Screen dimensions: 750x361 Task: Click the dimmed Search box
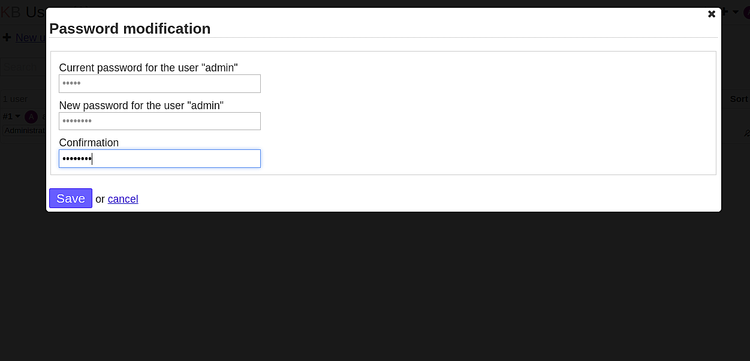[23, 67]
